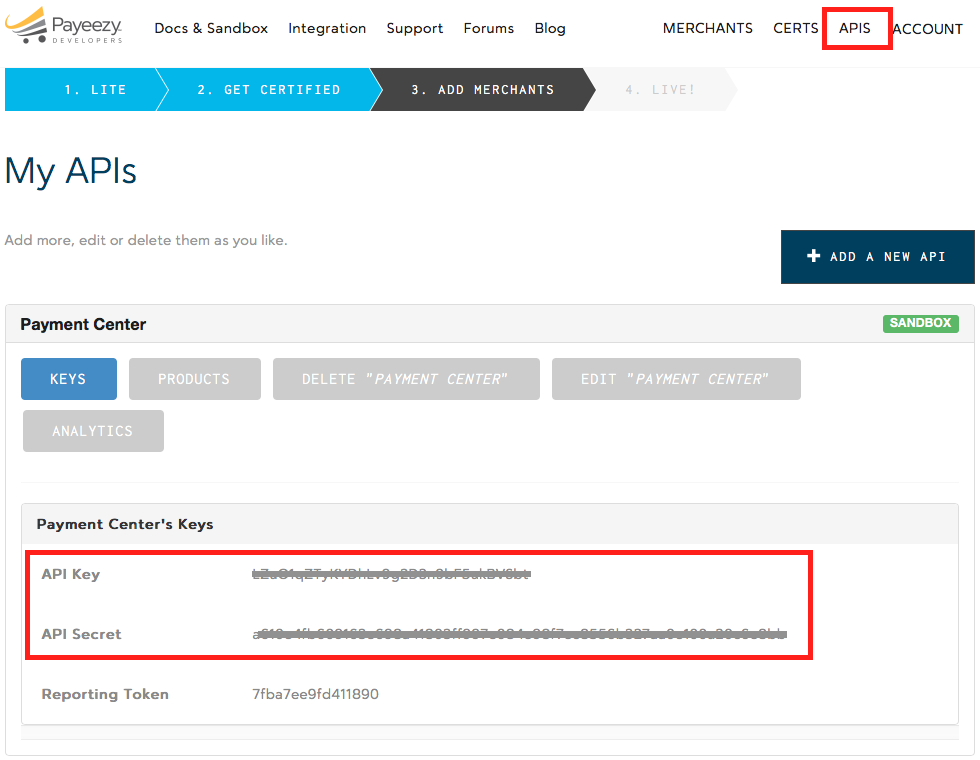This screenshot has height=760, width=980.
Task: Click the SANDBOX badge
Action: pos(921,323)
